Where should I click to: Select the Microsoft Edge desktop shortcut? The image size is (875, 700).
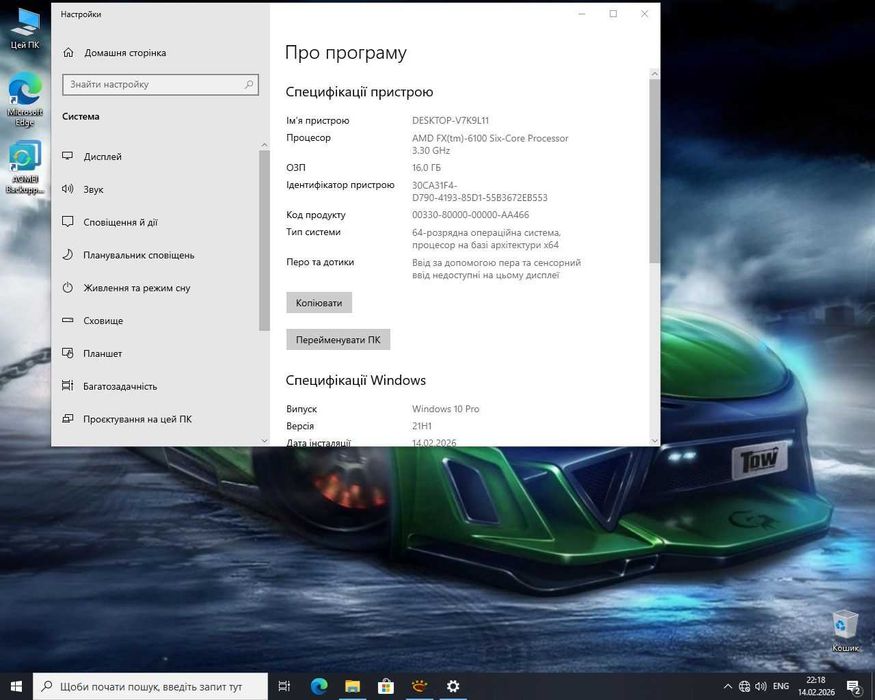(25, 100)
